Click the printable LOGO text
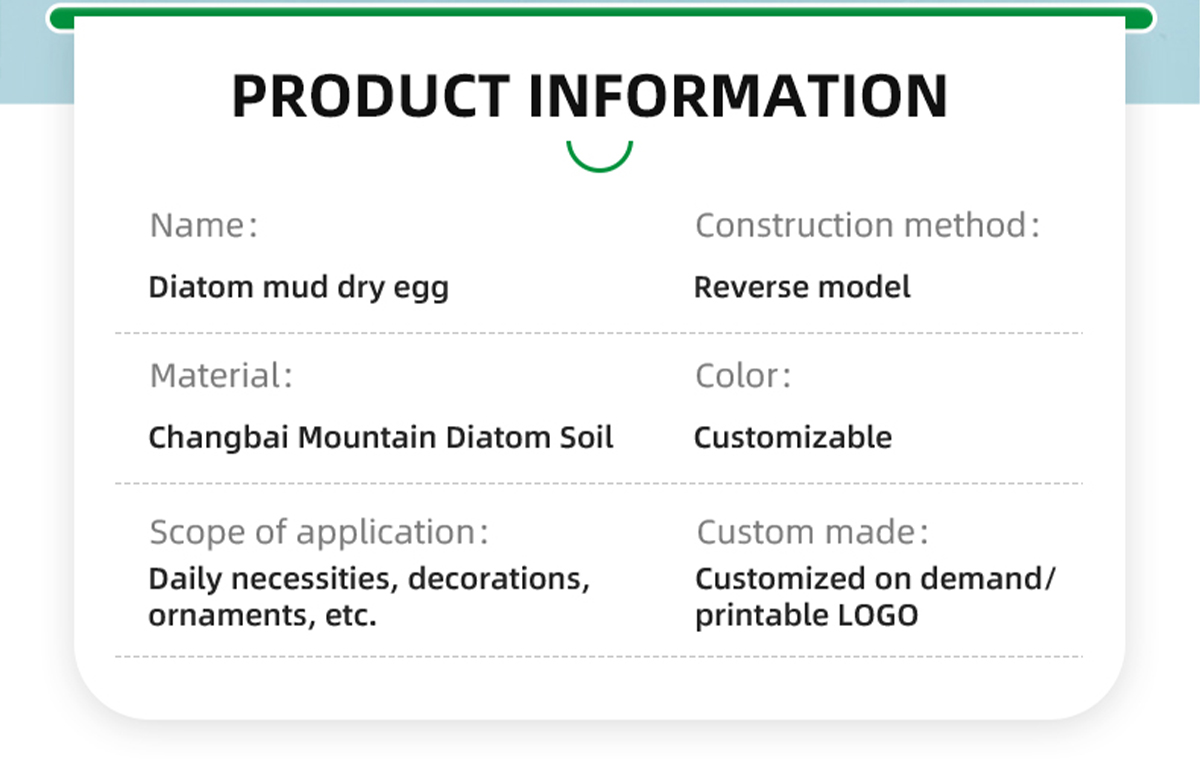Screen dimensions: 1200x776 (x=806, y=616)
